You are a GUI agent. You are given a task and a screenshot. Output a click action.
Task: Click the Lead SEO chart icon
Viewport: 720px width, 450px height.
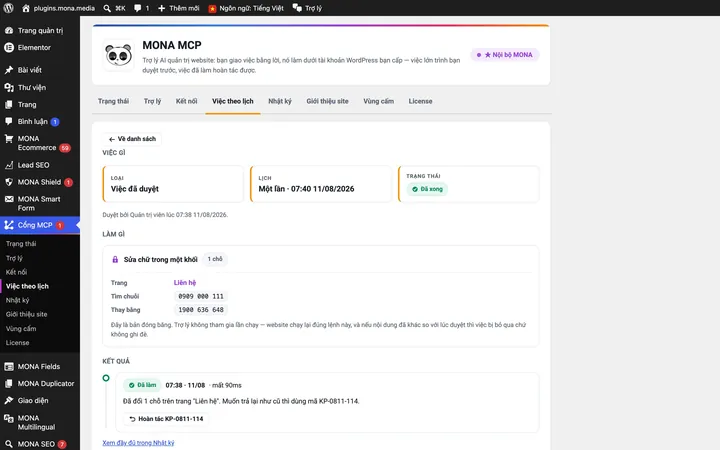coord(9,165)
